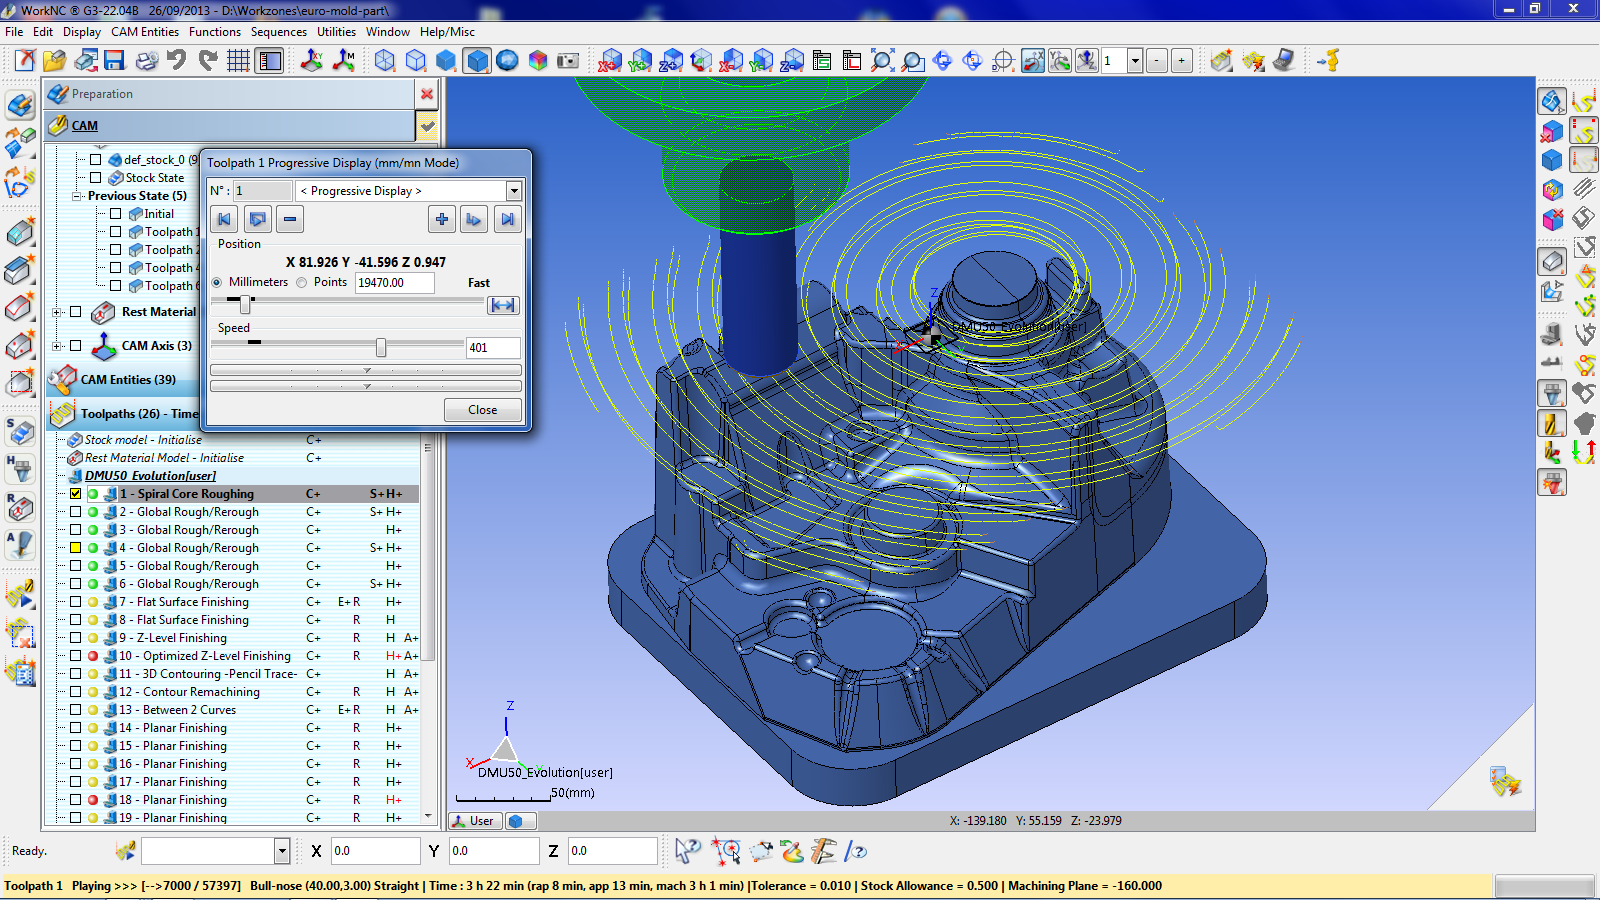Uncheck Spiral Core Roughing toolpath checkbox
1600x900 pixels.
(75, 494)
